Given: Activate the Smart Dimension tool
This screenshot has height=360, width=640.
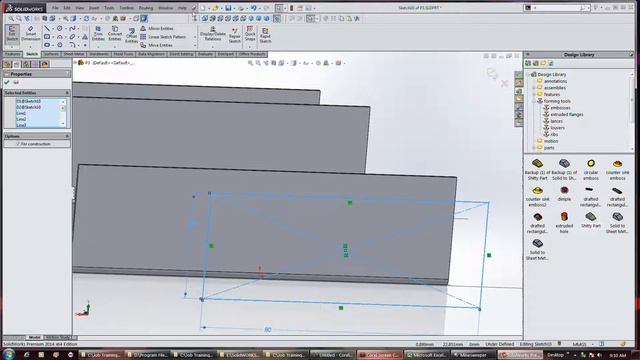Looking at the screenshot, I should (x=31, y=33).
